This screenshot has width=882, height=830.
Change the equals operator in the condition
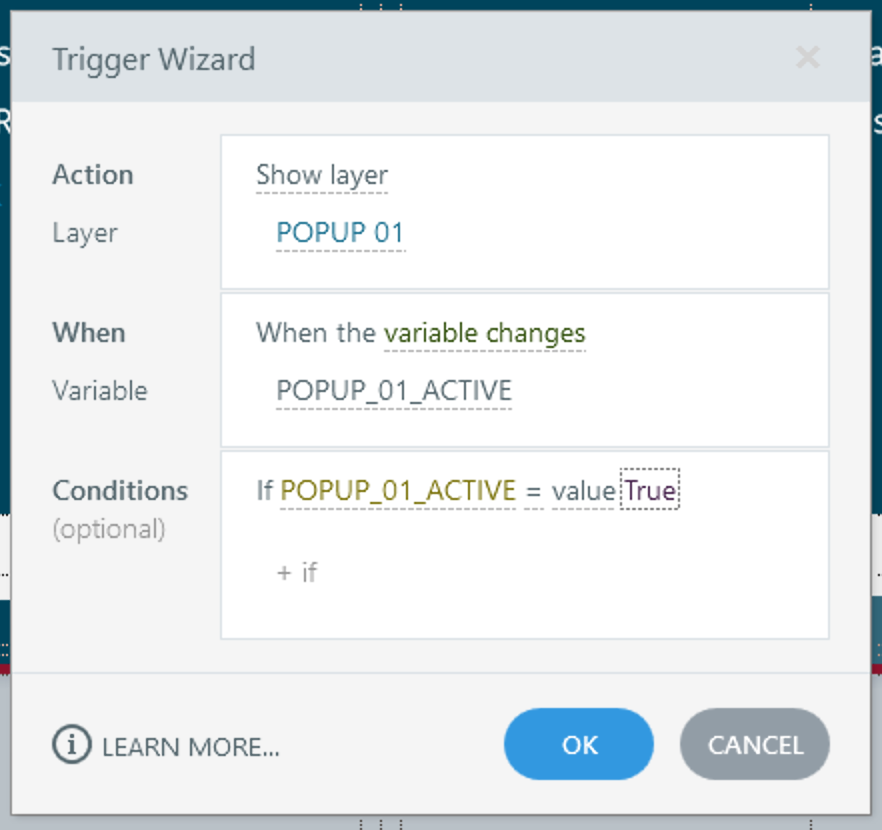(533, 491)
